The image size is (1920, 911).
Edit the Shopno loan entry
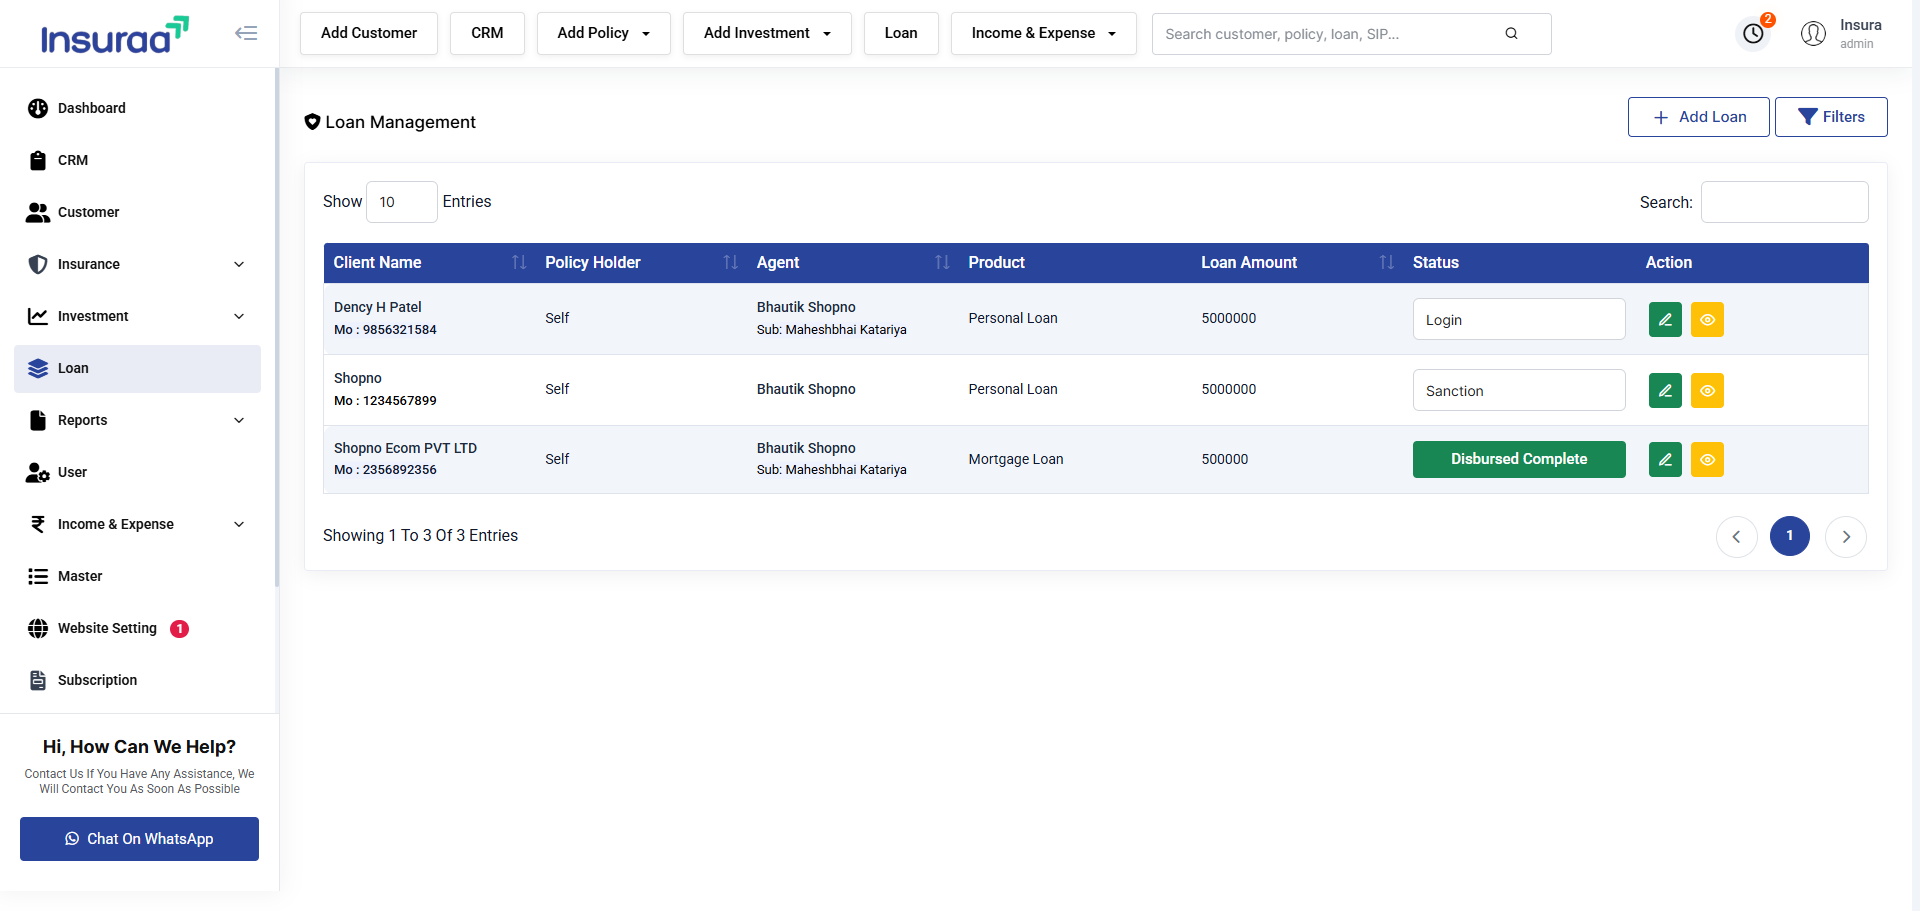(1665, 391)
